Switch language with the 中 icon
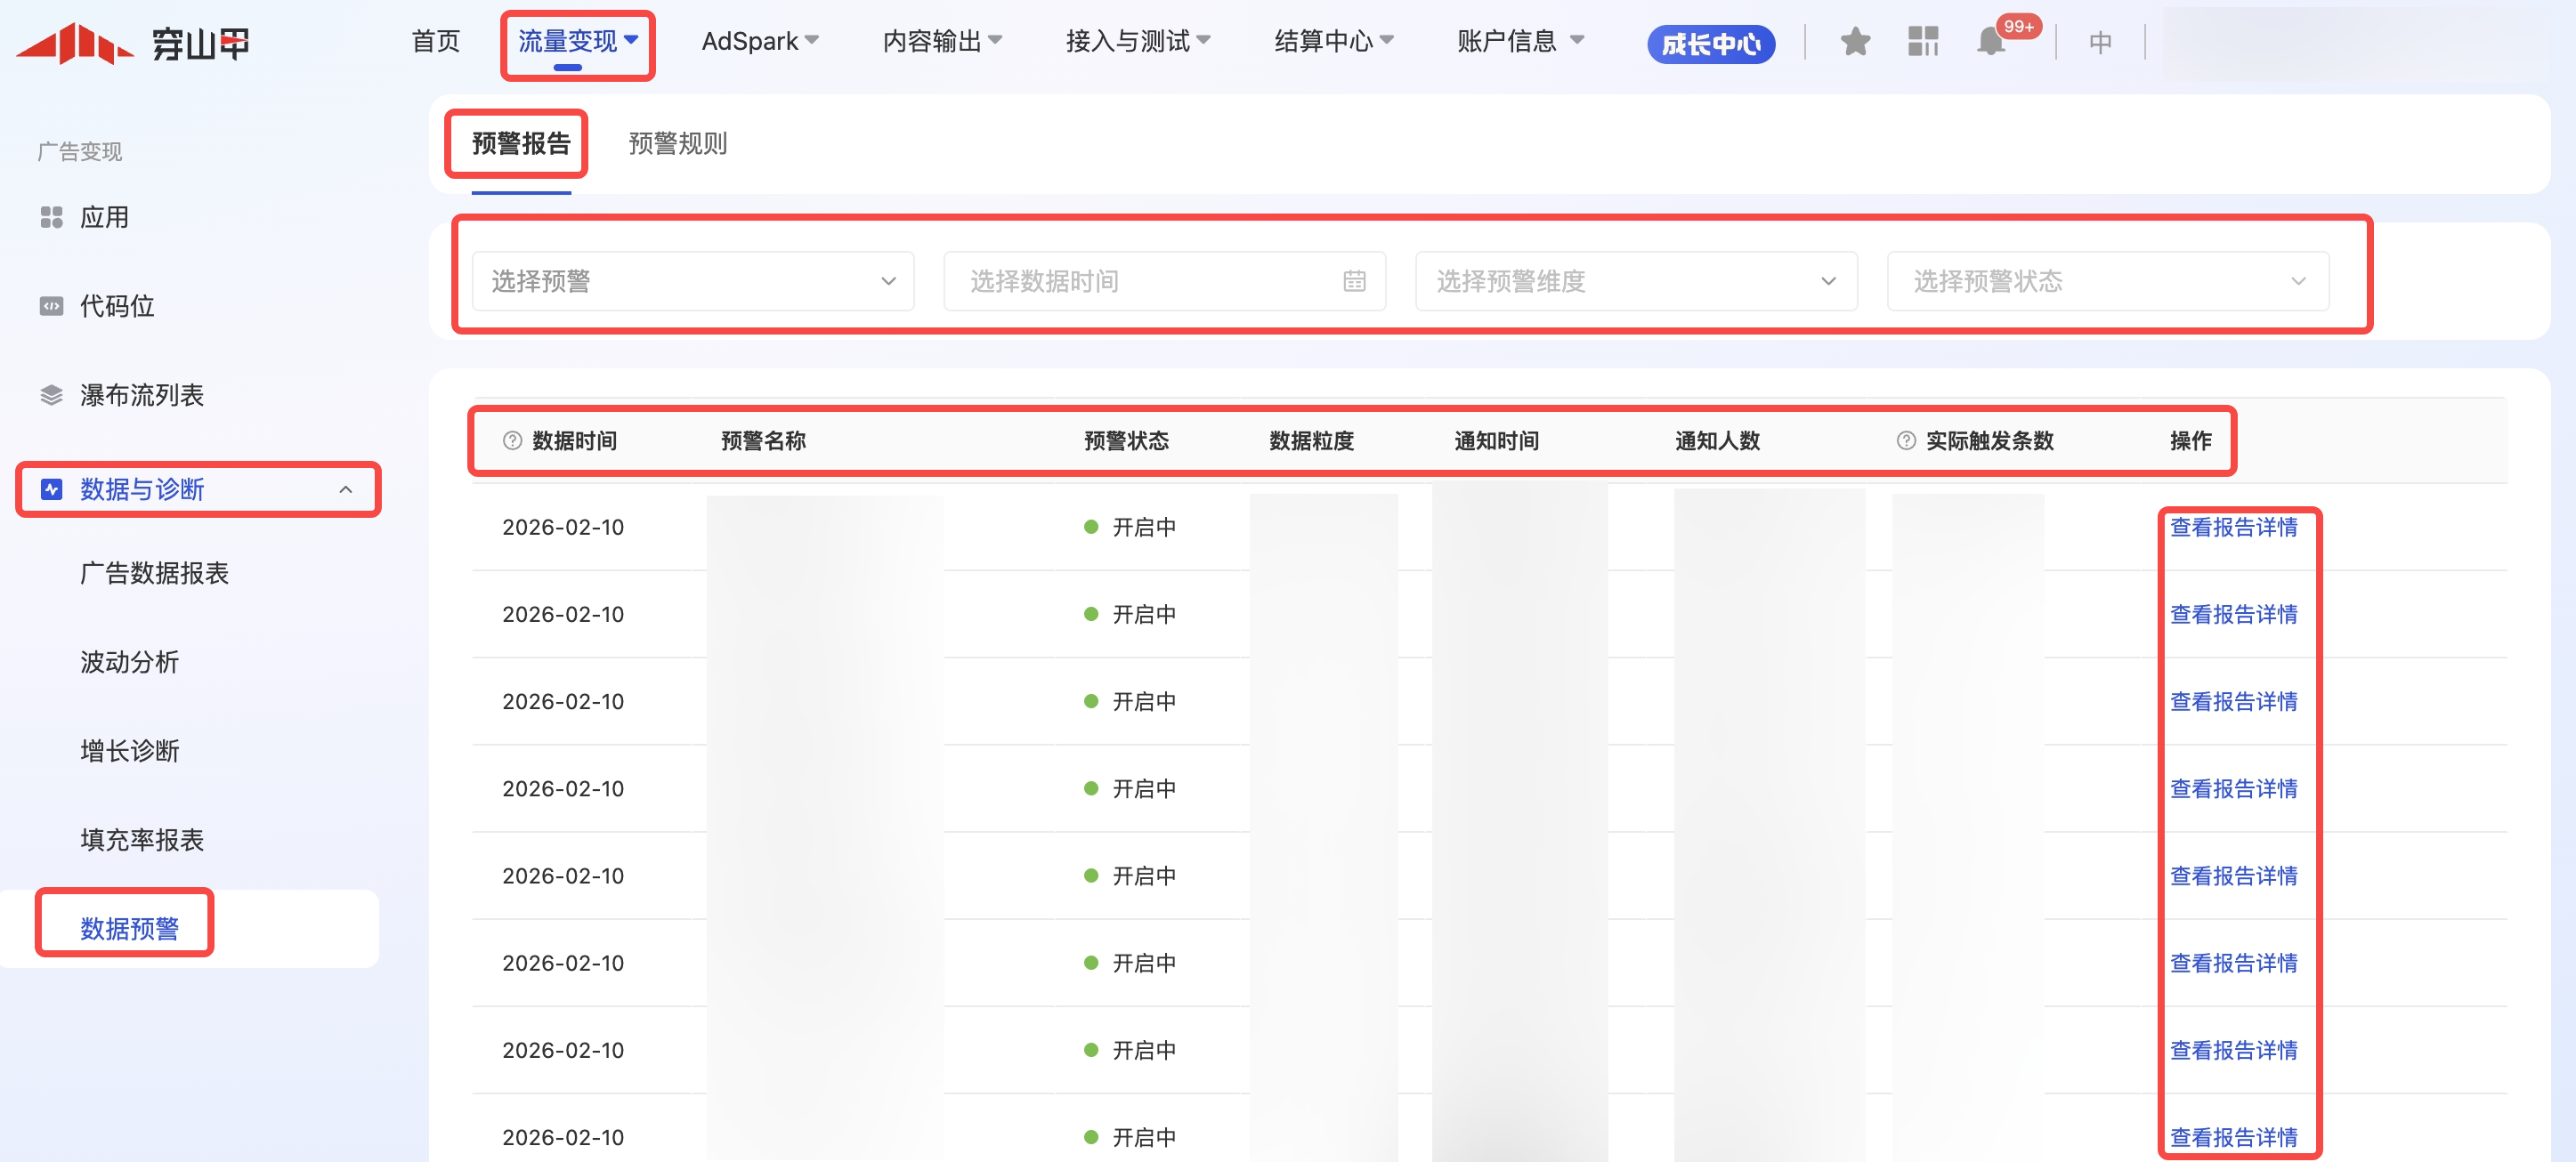Viewport: 2576px width, 1162px height. click(2100, 42)
